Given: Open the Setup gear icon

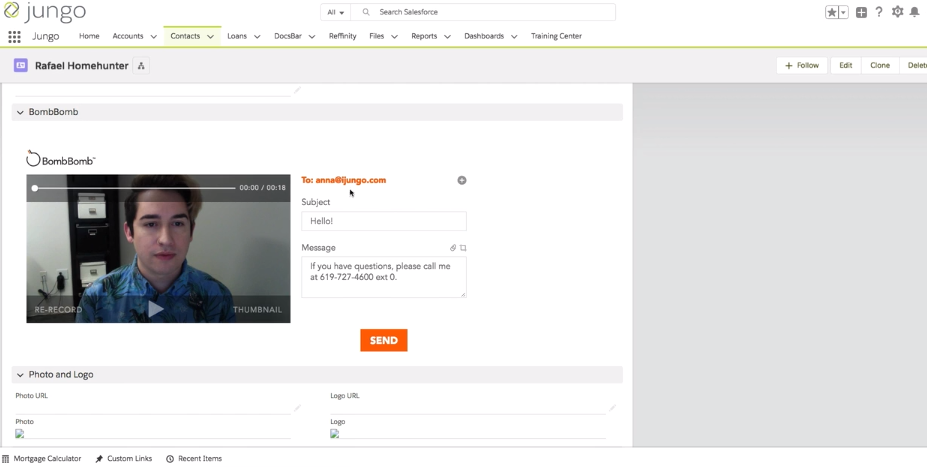Looking at the screenshot, I should click(897, 12).
